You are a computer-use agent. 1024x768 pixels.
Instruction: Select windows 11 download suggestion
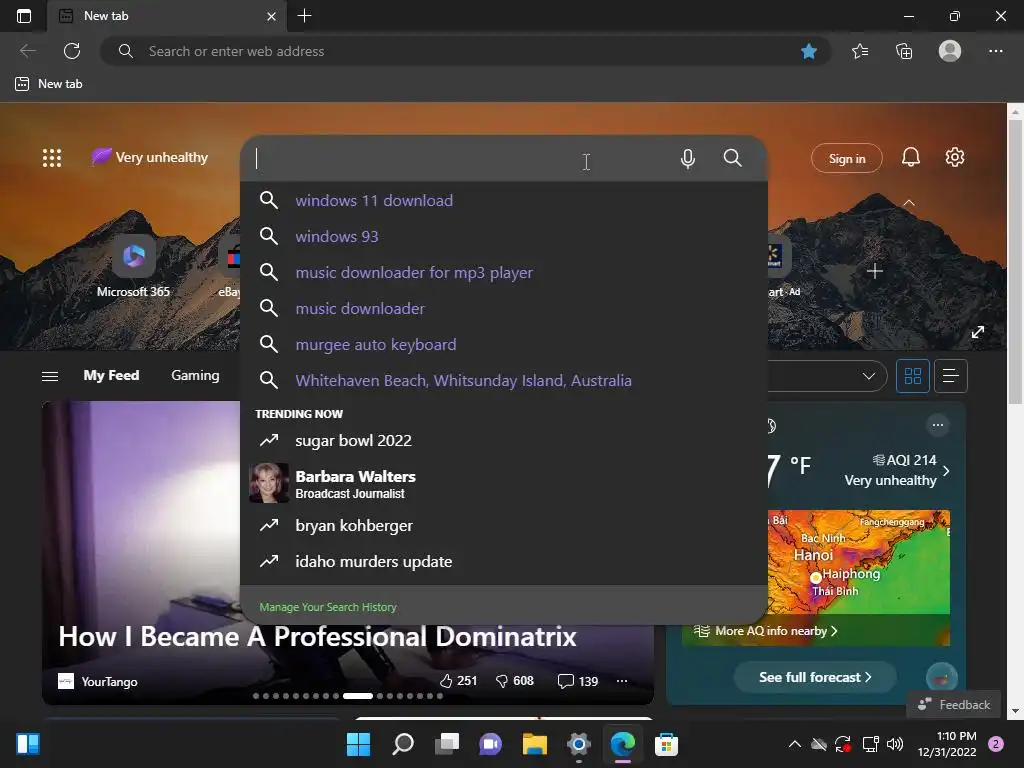[x=504, y=200]
